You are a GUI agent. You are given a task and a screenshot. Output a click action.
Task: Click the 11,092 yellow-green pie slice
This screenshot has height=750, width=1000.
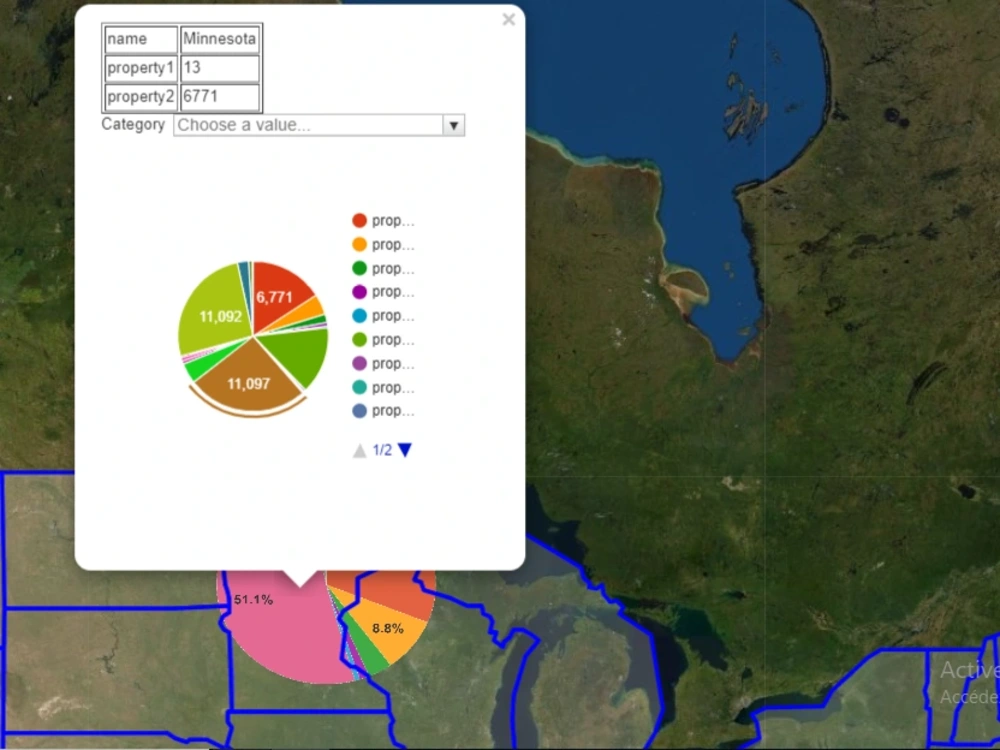pyautogui.click(x=217, y=309)
